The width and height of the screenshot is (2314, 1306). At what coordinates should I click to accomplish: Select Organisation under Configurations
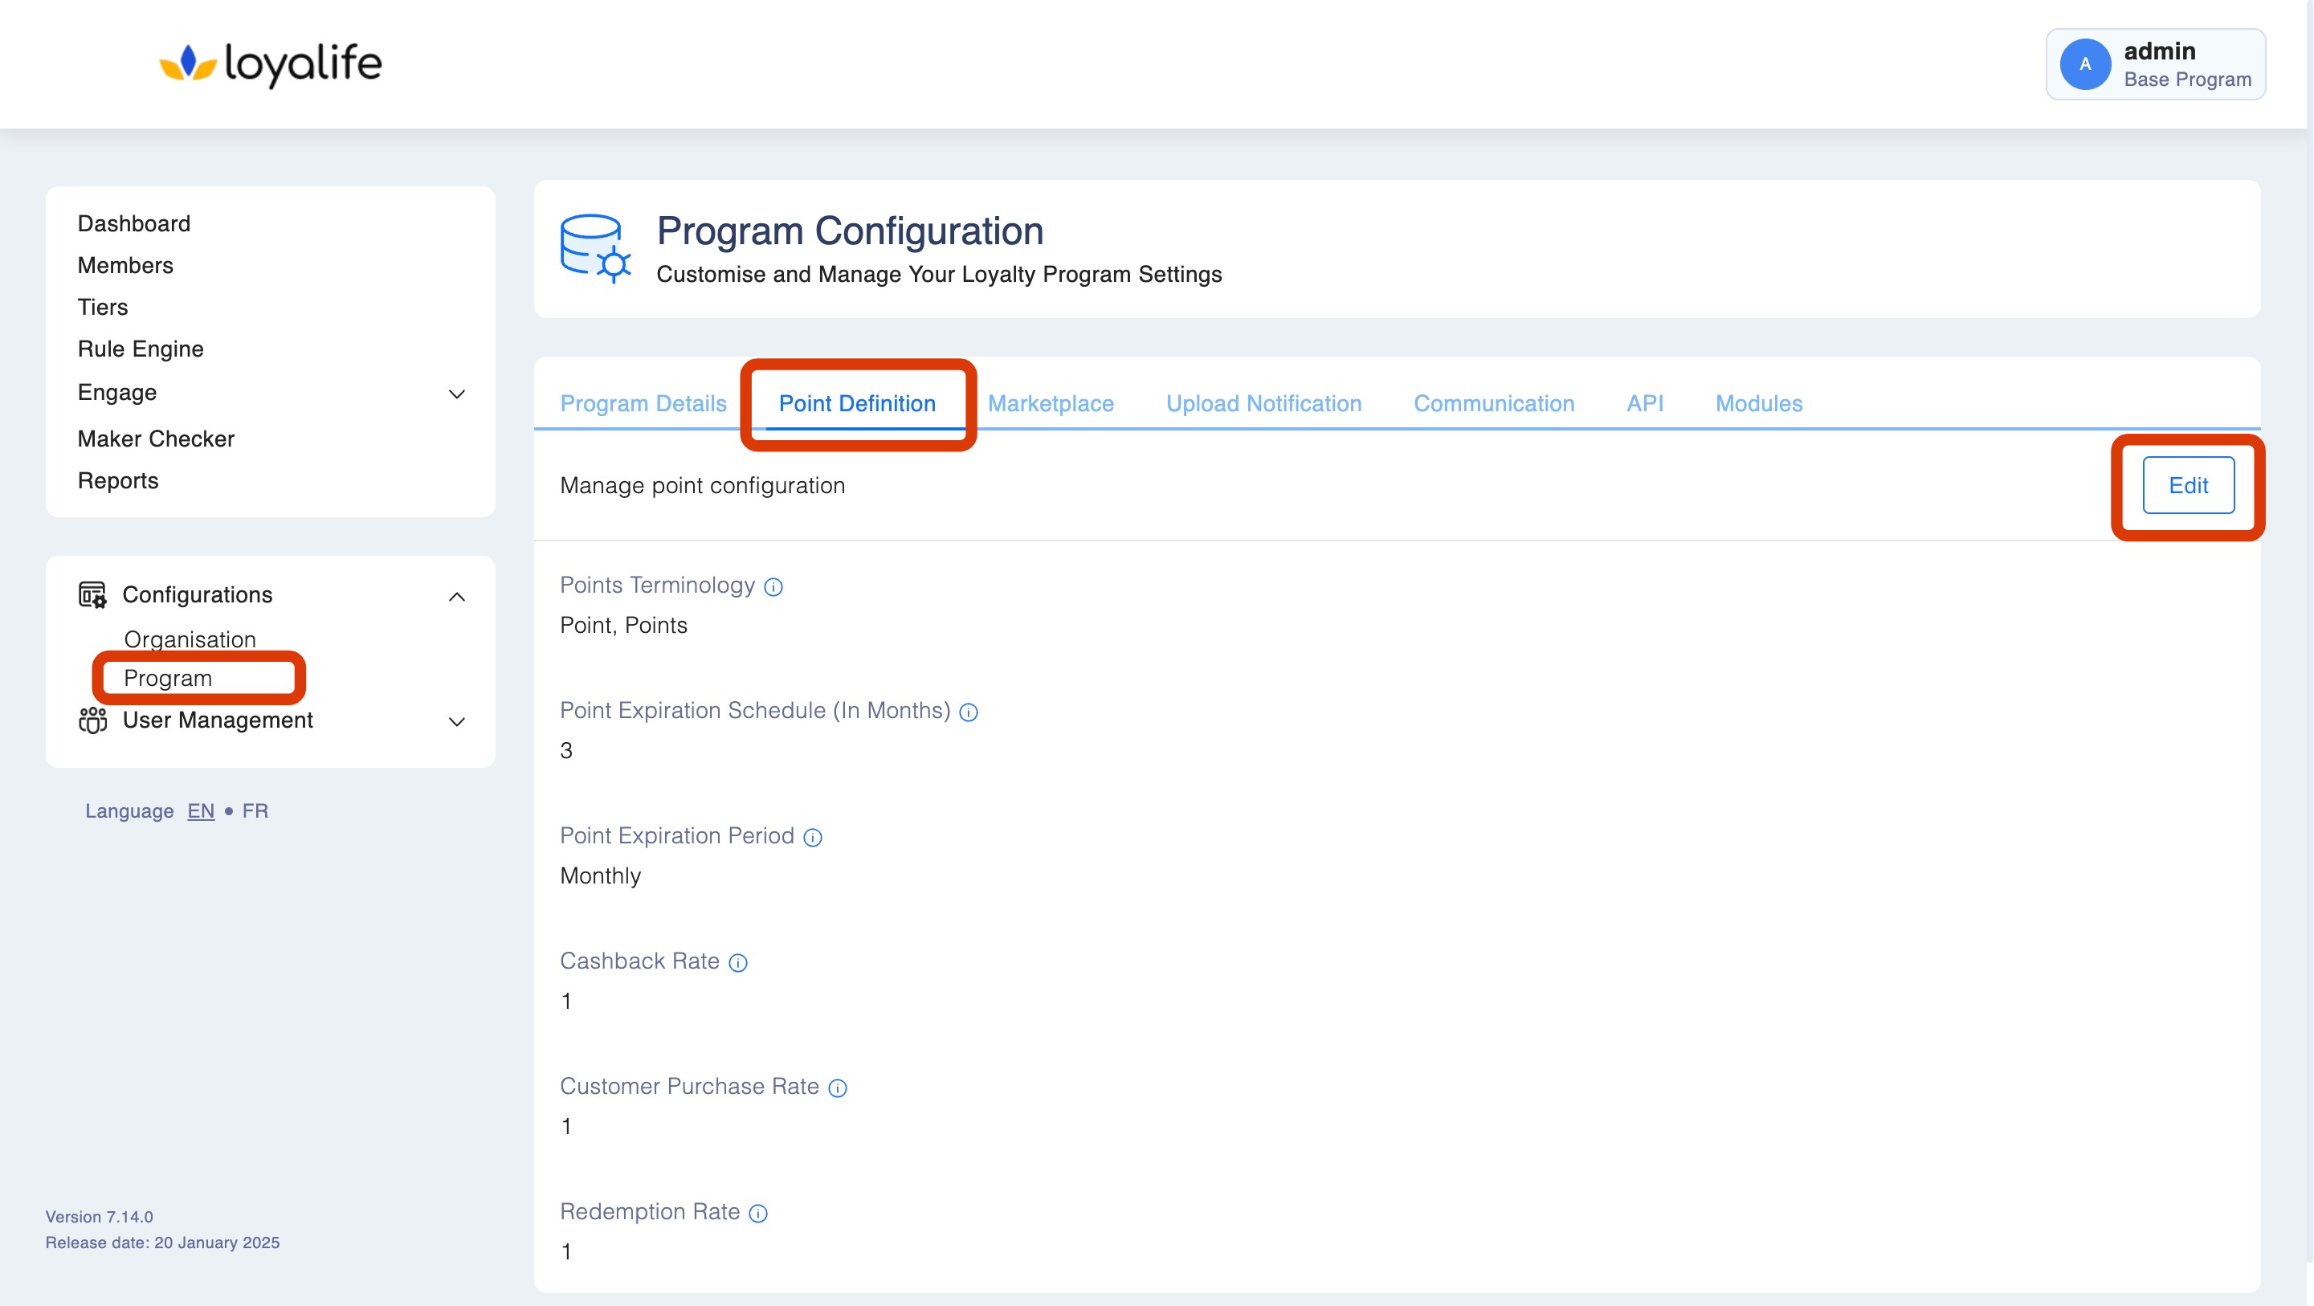(x=189, y=639)
